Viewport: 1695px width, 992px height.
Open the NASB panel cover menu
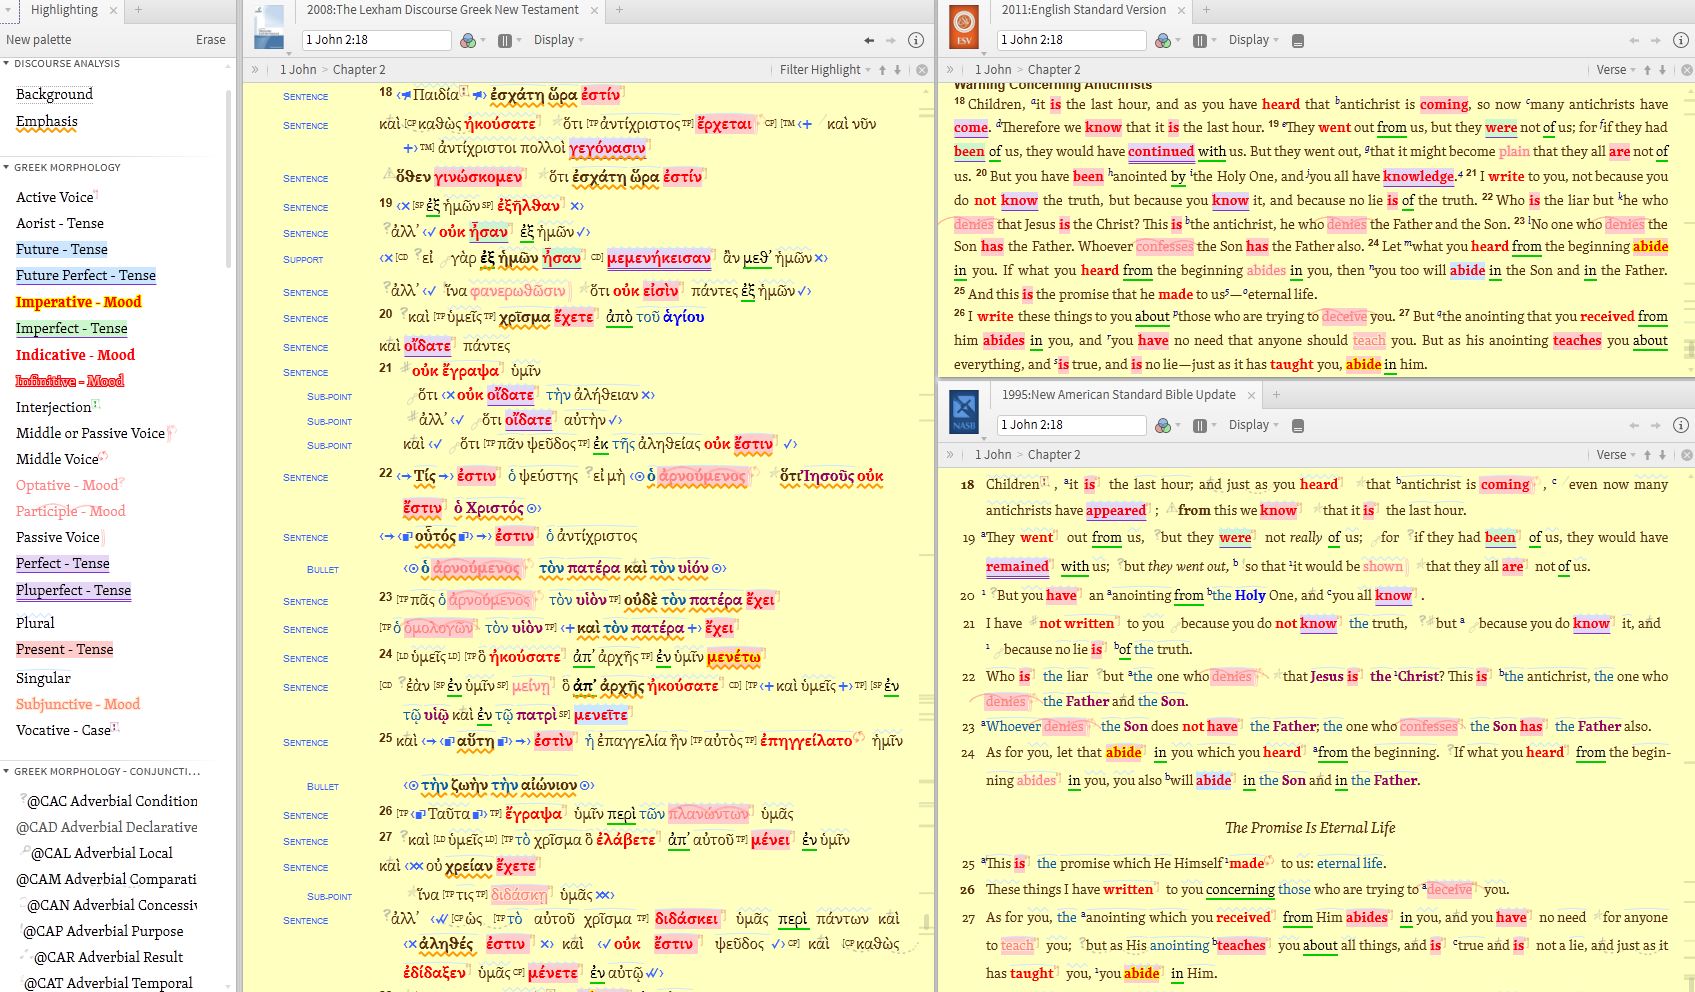[x=964, y=412]
